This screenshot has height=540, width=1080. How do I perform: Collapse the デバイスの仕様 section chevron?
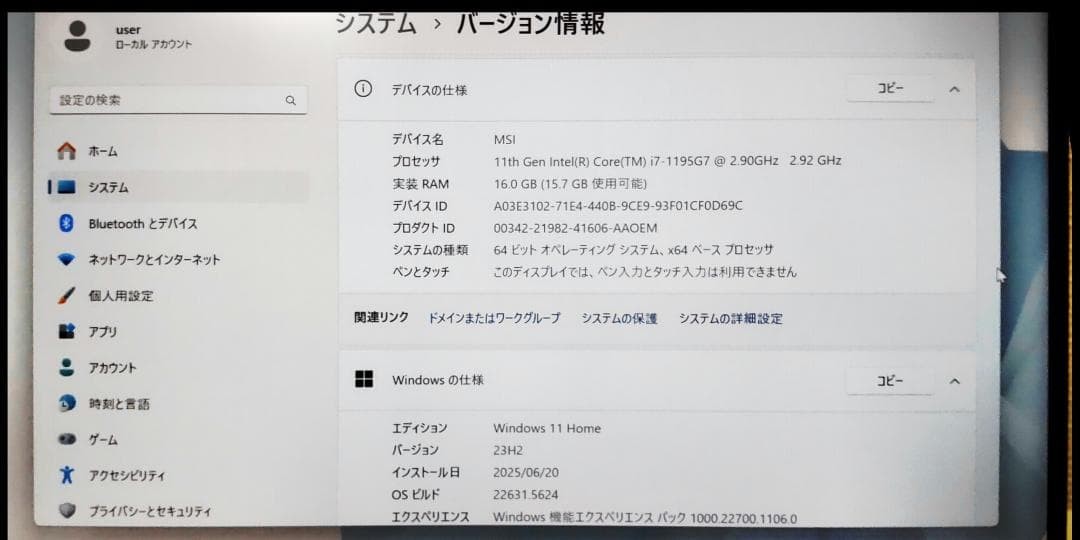point(954,89)
